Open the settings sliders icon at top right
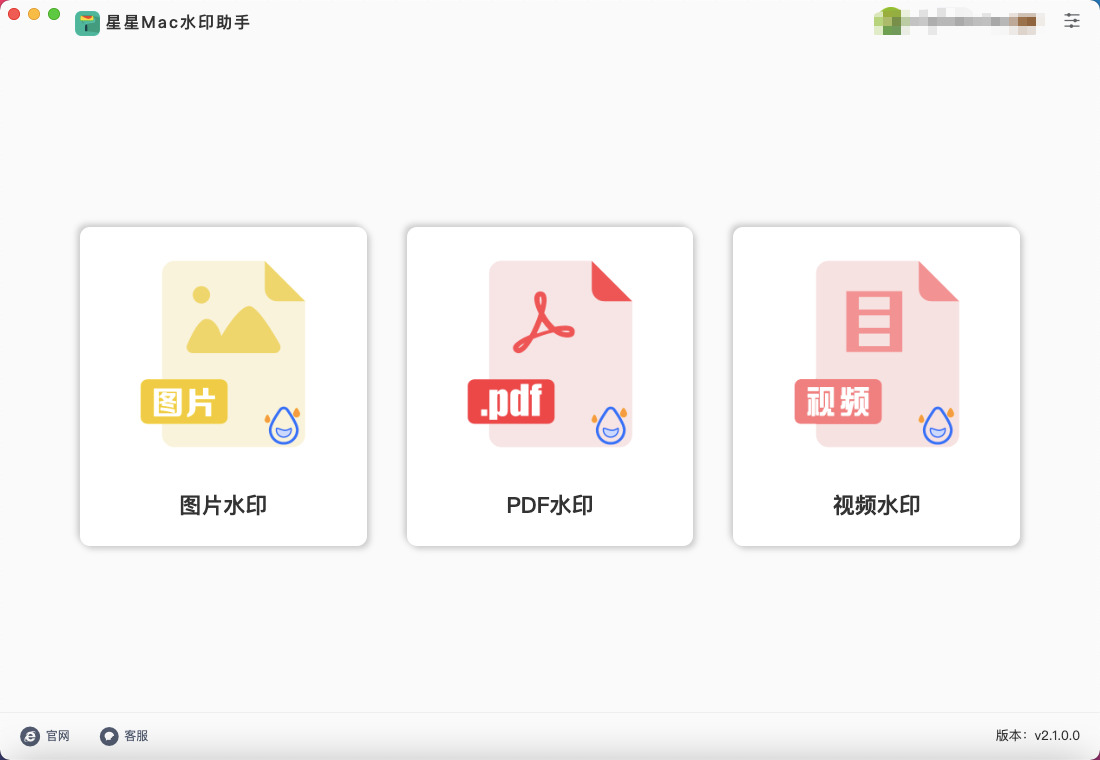 coord(1072,20)
